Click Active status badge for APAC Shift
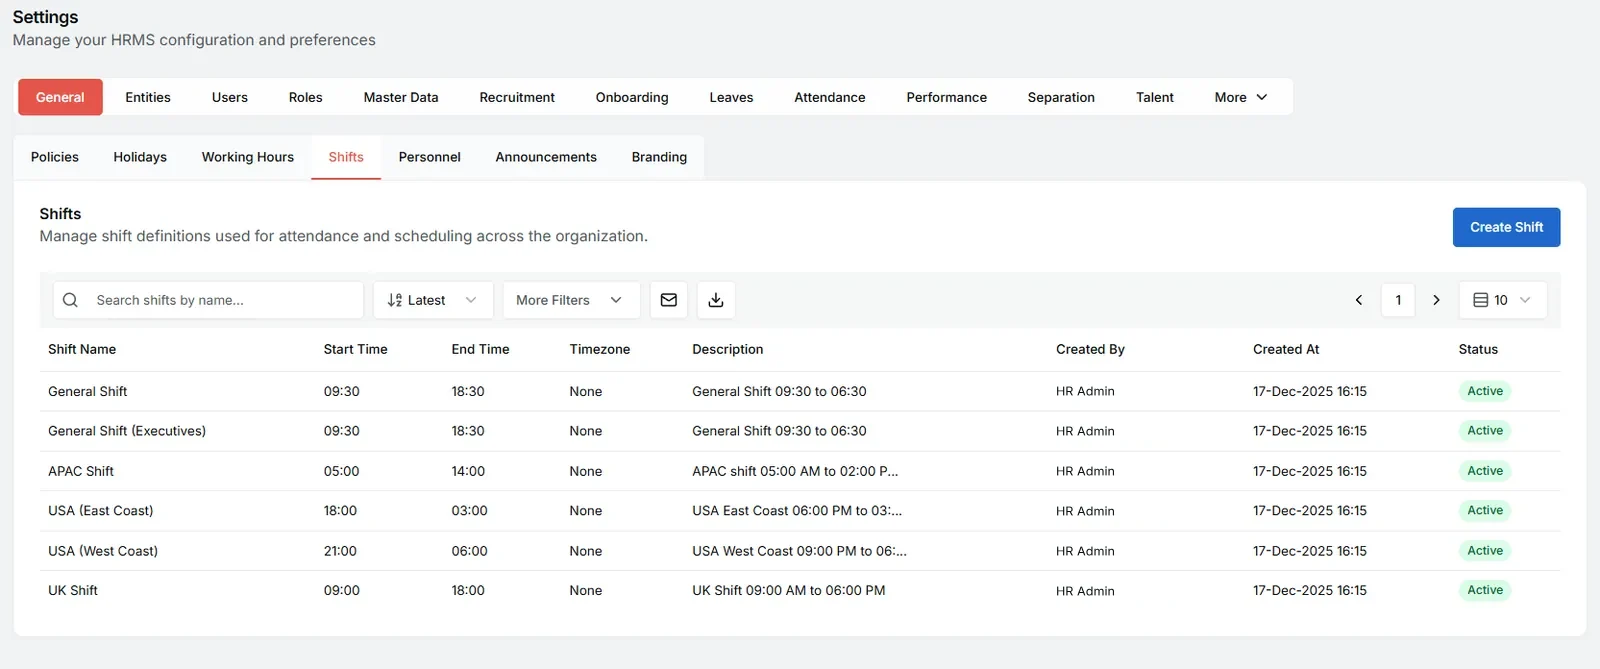This screenshot has height=669, width=1600. point(1485,471)
